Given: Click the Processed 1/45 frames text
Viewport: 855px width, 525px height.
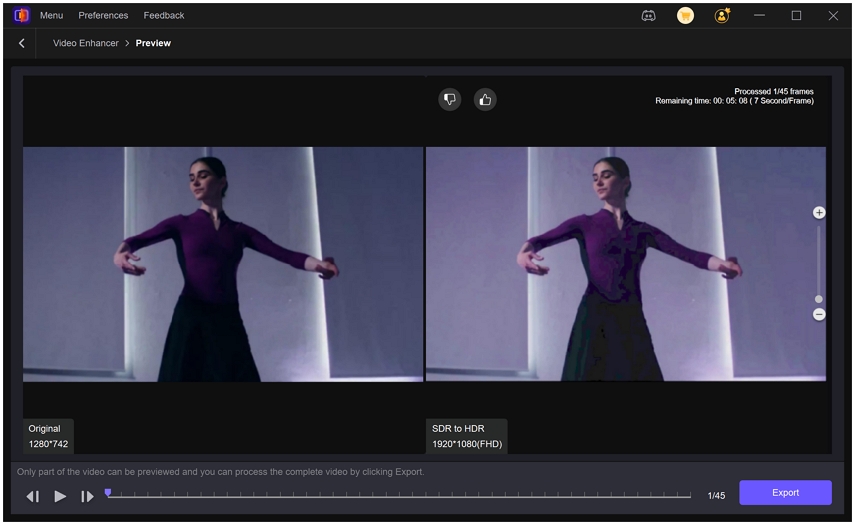Looking at the screenshot, I should coord(774,92).
